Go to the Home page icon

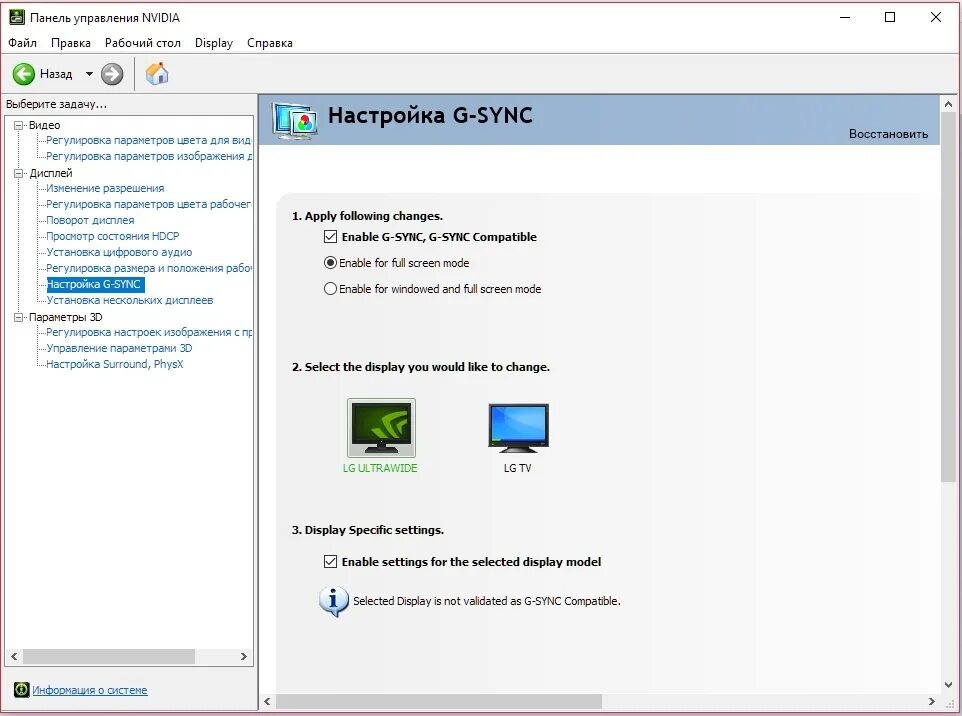point(157,74)
